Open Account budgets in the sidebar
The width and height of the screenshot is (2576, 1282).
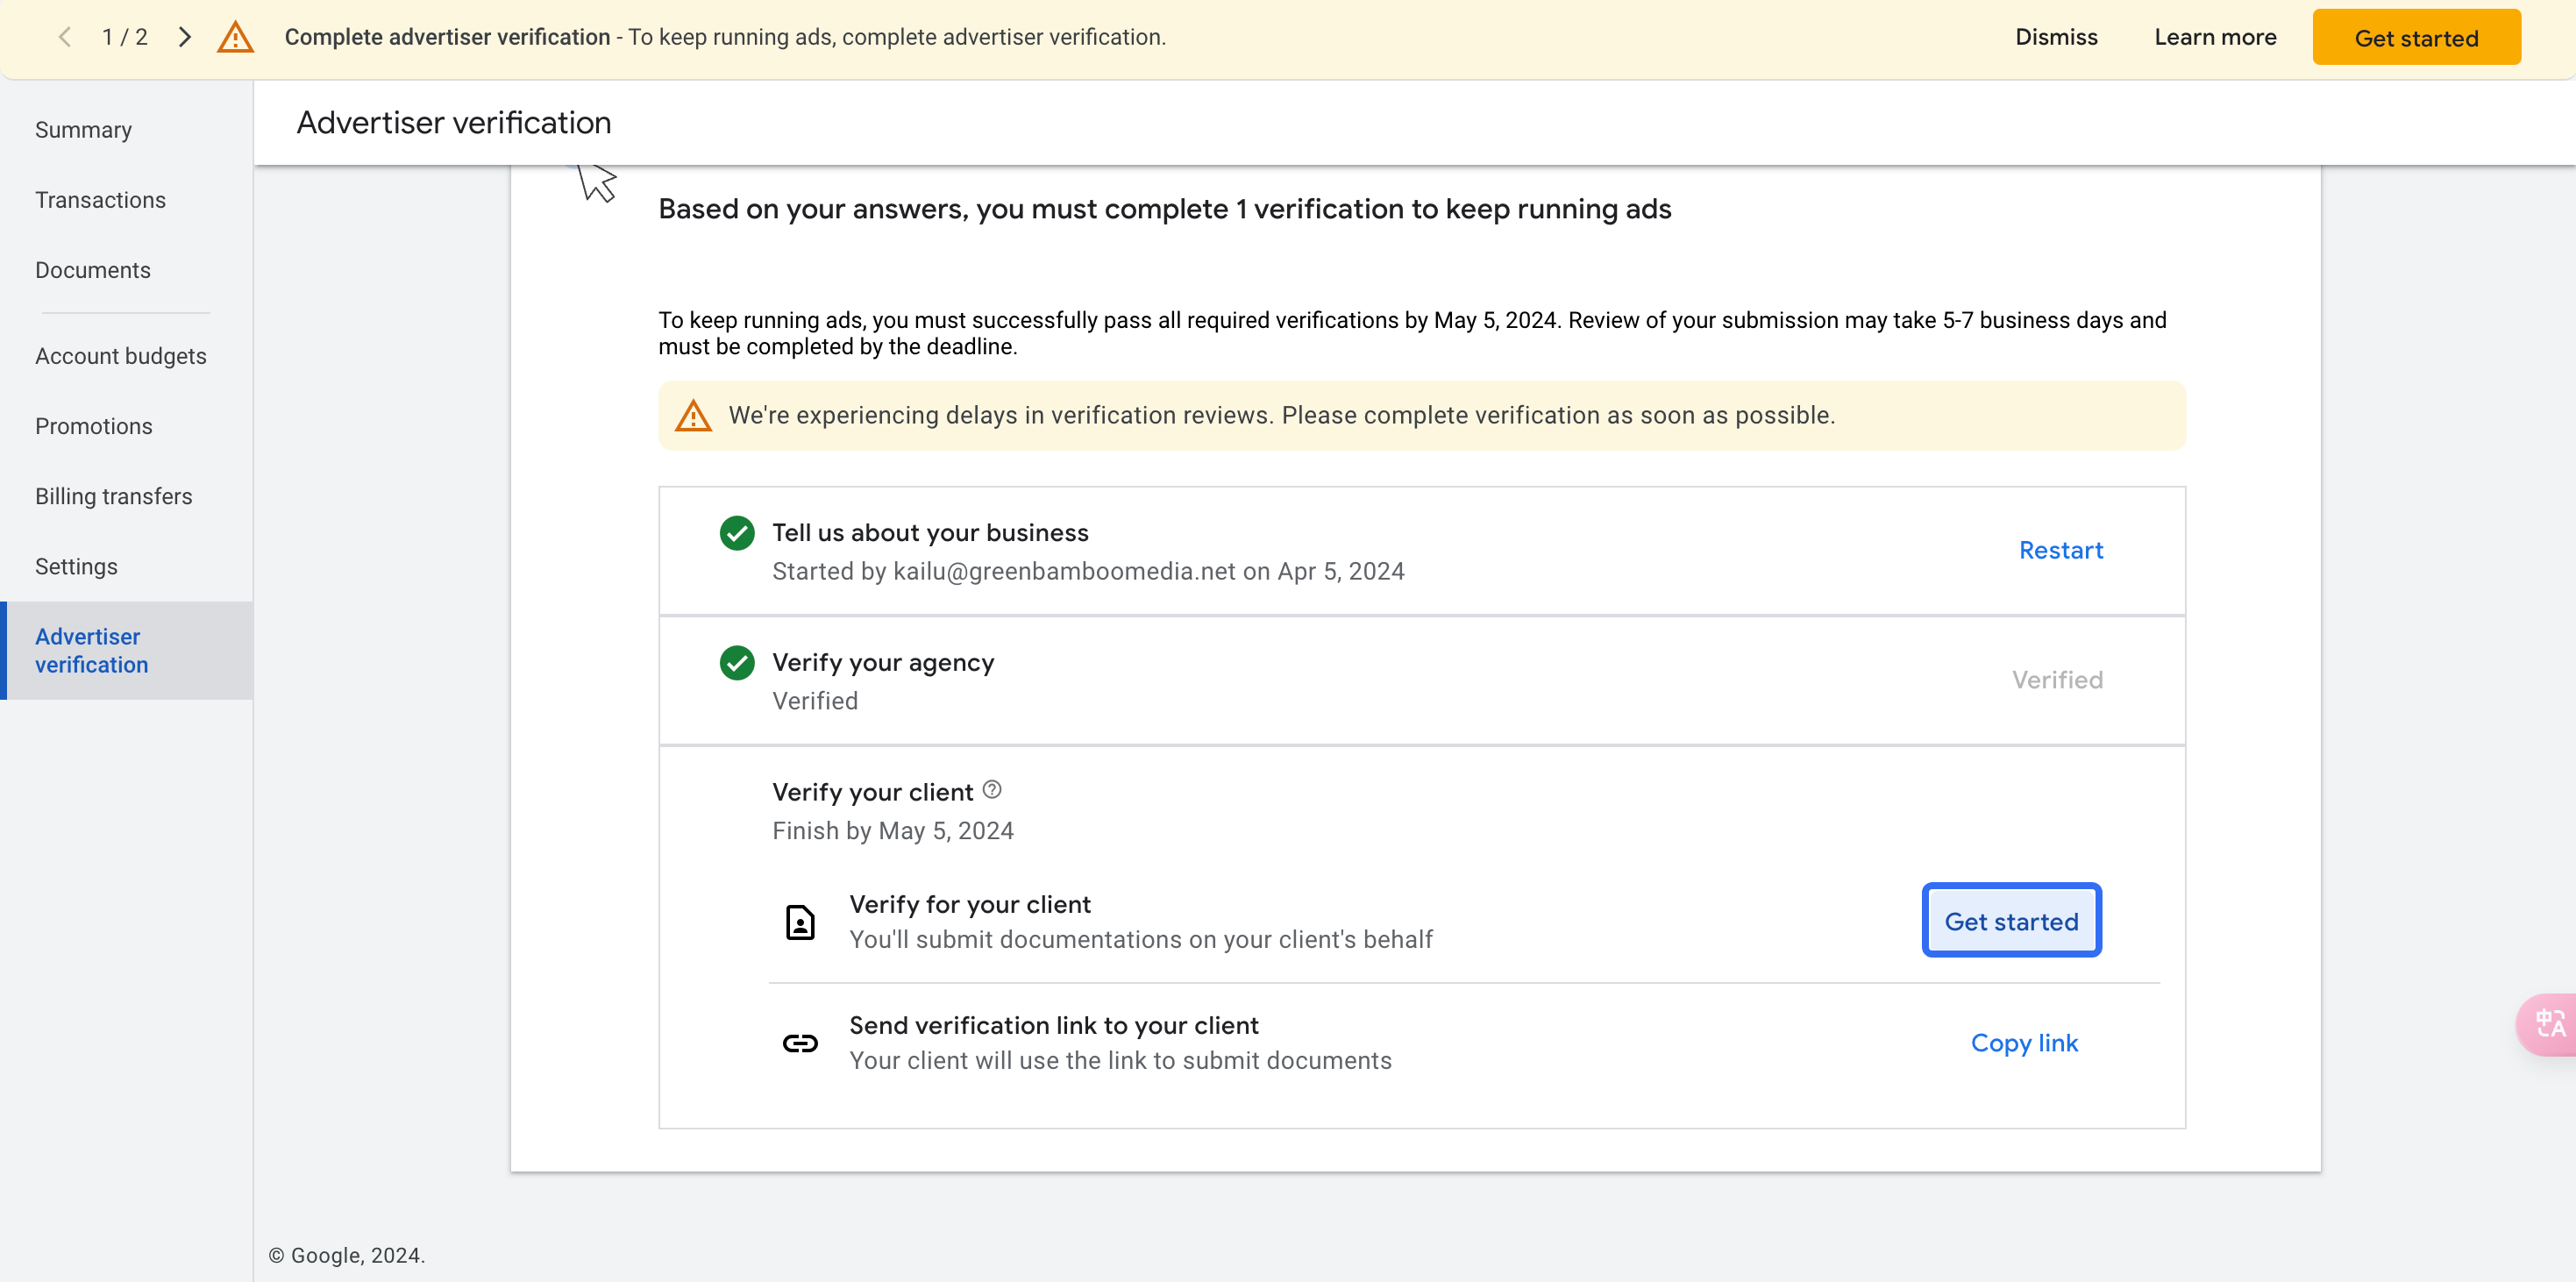tap(121, 356)
